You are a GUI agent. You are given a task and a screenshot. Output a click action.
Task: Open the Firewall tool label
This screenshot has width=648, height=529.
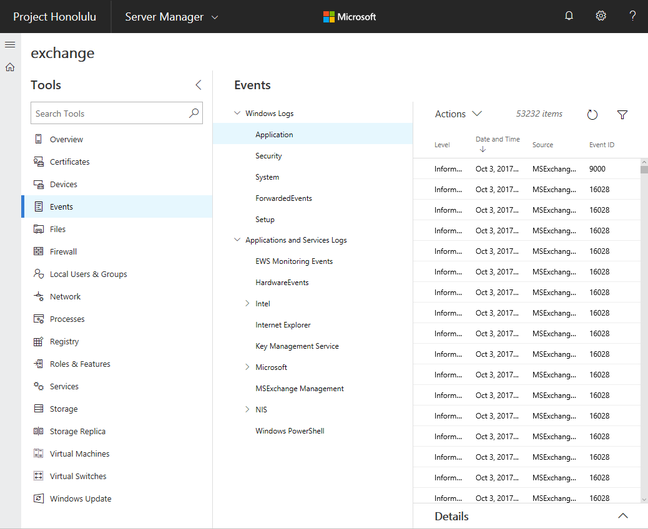[63, 251]
